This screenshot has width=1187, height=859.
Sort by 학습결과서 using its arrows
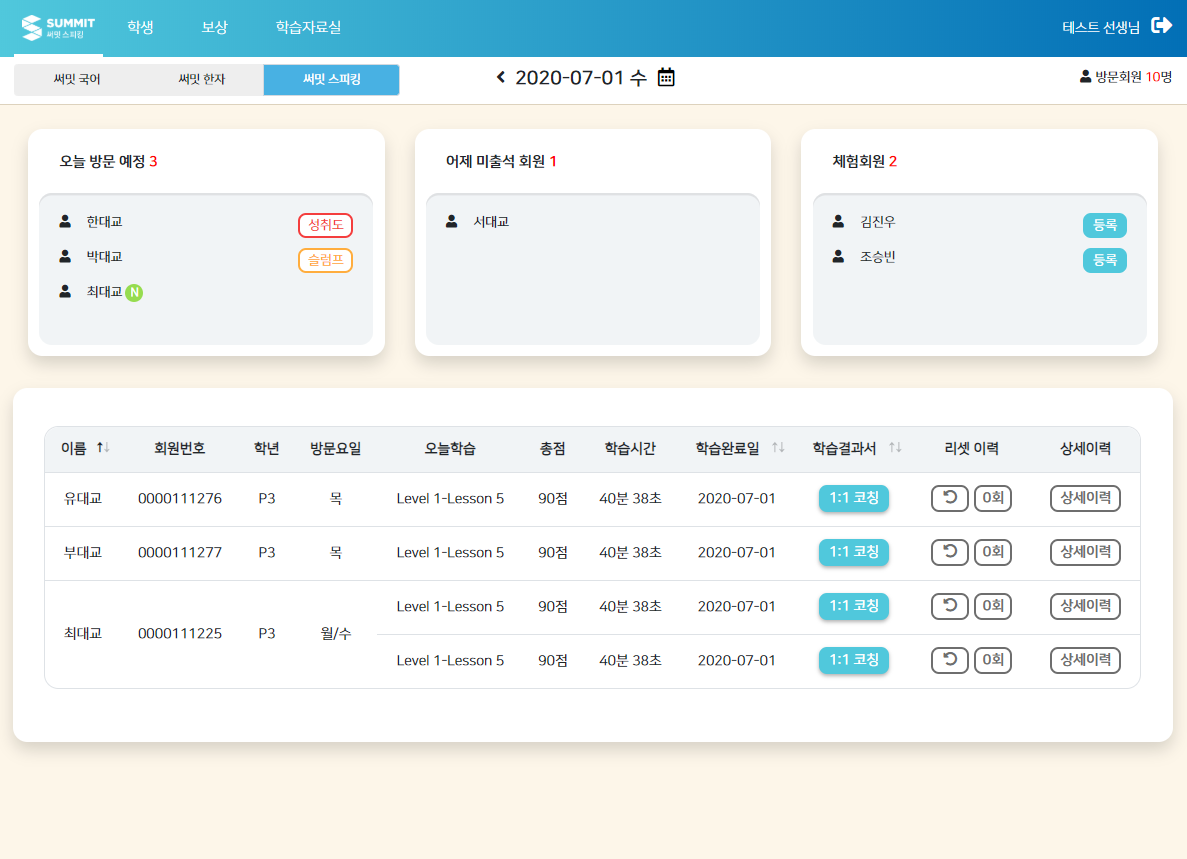(896, 448)
